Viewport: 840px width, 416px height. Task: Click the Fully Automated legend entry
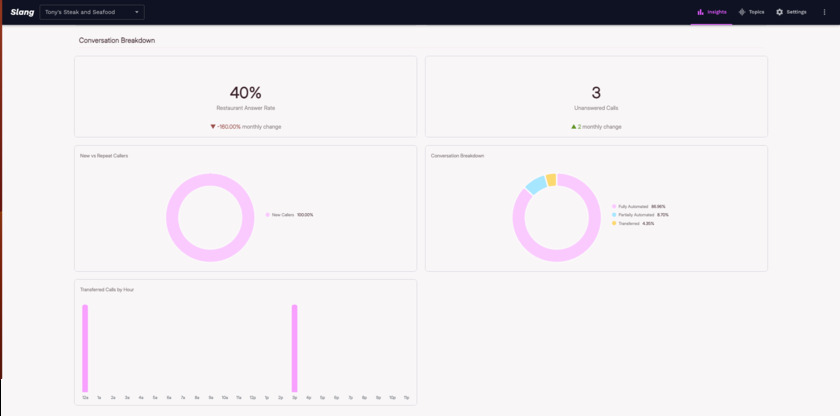[639, 206]
